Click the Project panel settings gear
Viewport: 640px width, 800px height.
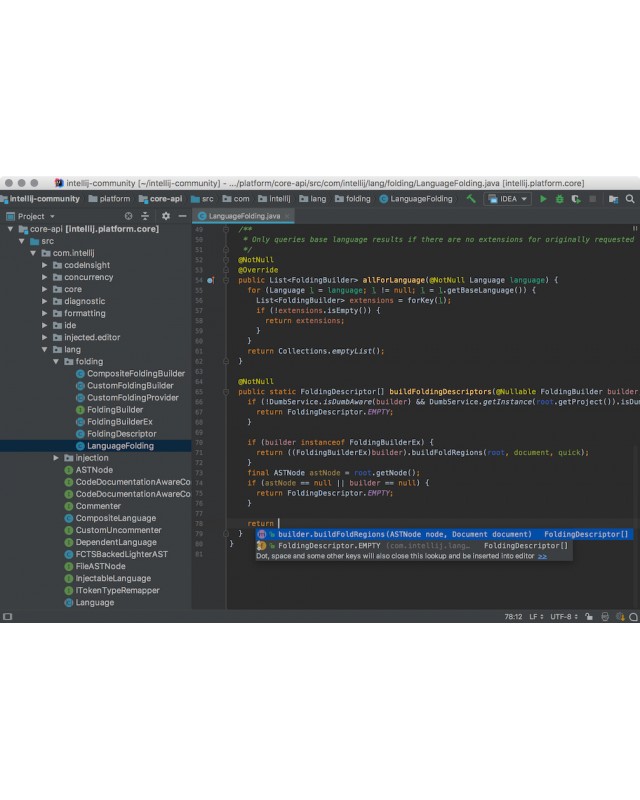tap(165, 216)
